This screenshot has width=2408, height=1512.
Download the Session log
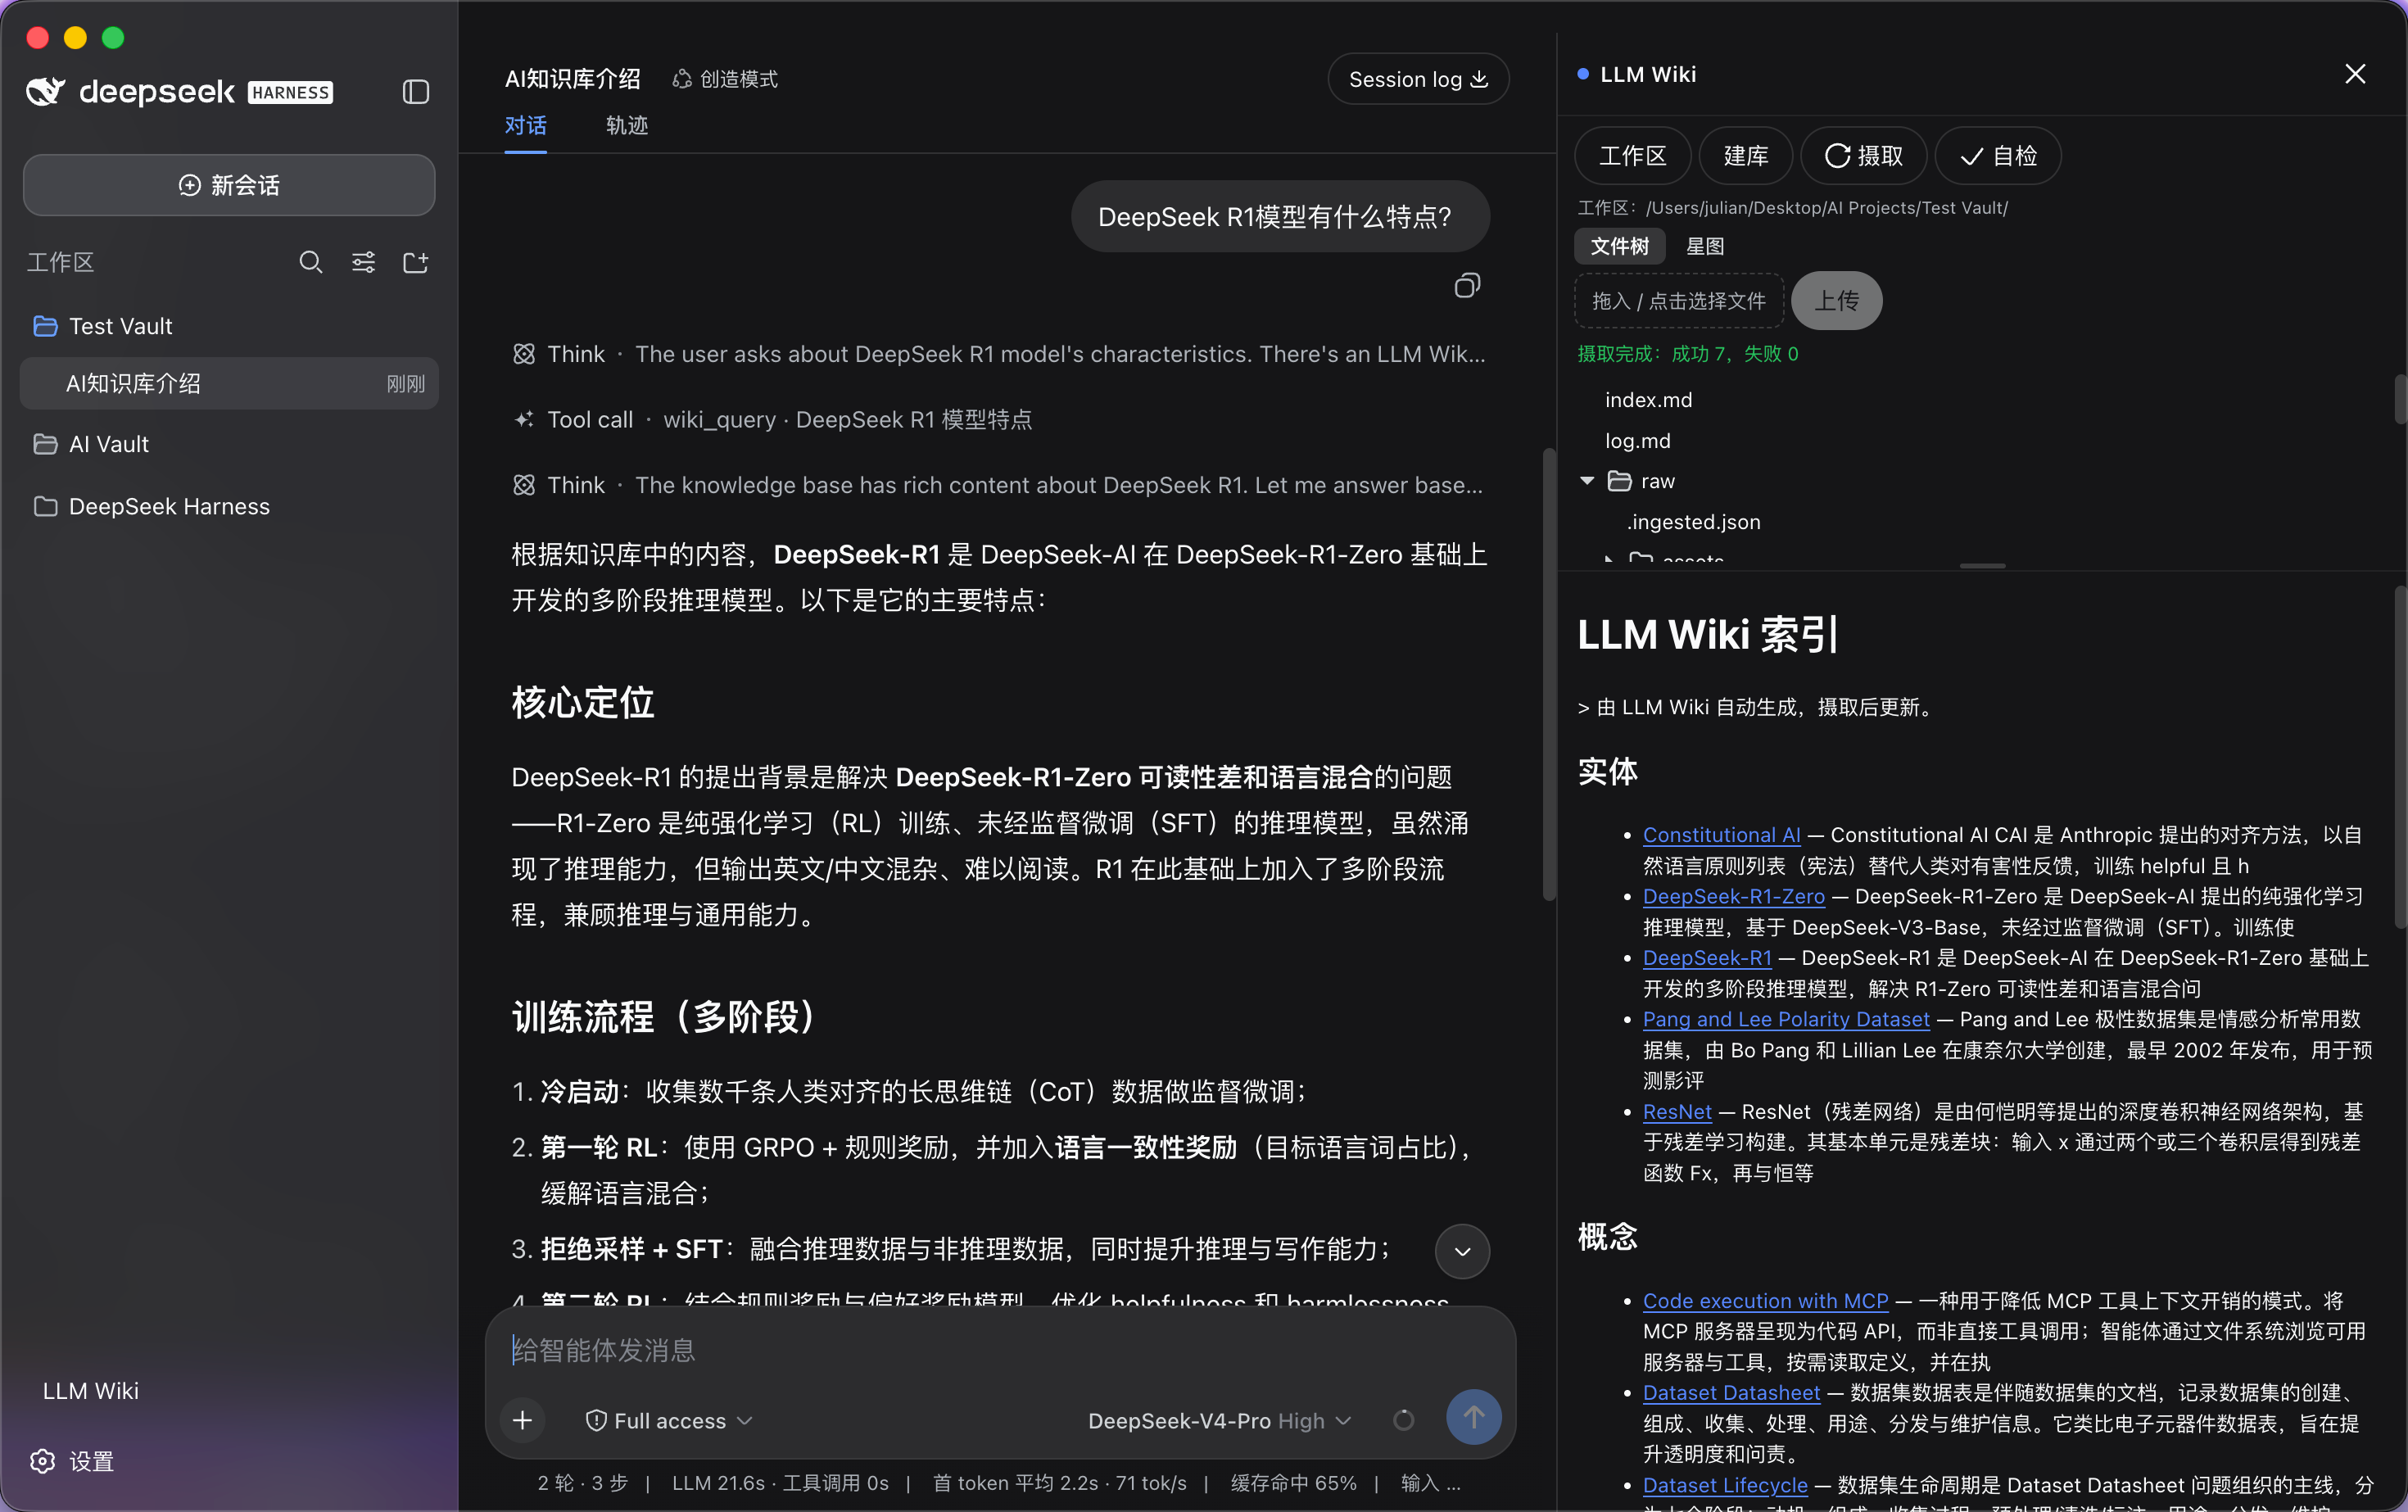[x=1418, y=79]
